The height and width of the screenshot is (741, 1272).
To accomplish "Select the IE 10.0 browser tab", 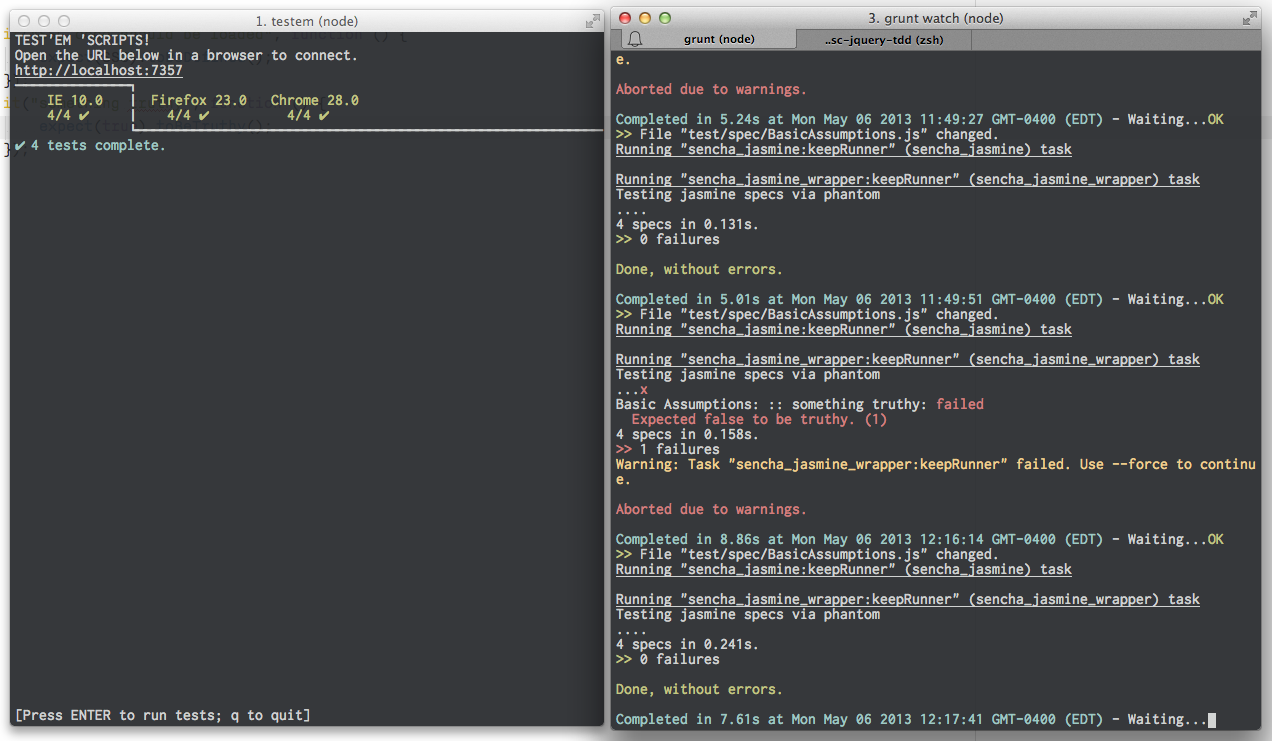I will tap(74, 101).
